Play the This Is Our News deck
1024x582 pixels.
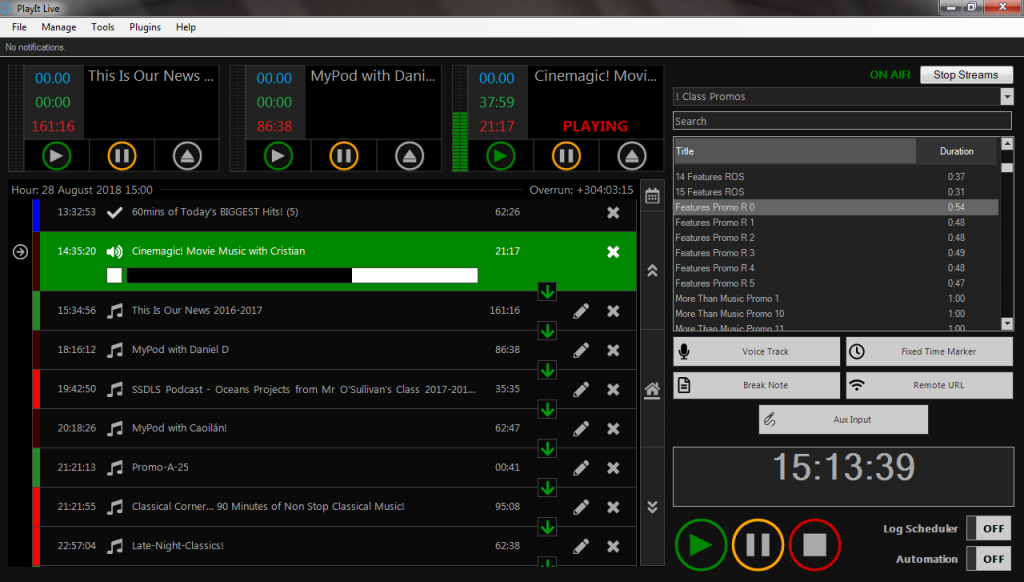click(56, 156)
